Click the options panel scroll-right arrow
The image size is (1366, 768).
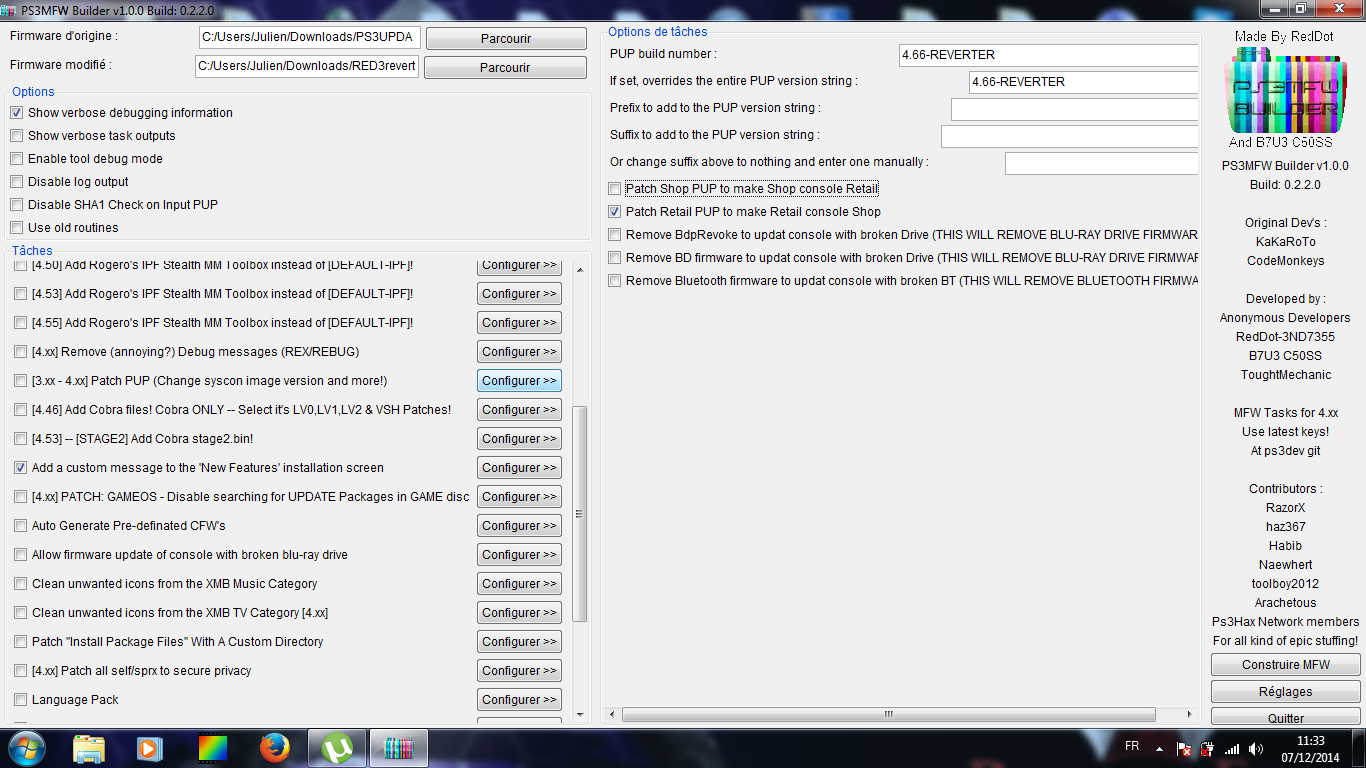(1190, 715)
